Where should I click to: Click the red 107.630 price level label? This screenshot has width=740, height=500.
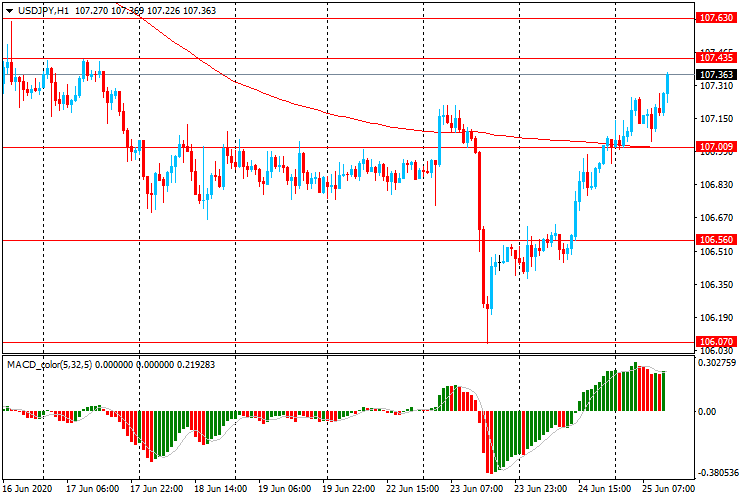click(x=716, y=18)
